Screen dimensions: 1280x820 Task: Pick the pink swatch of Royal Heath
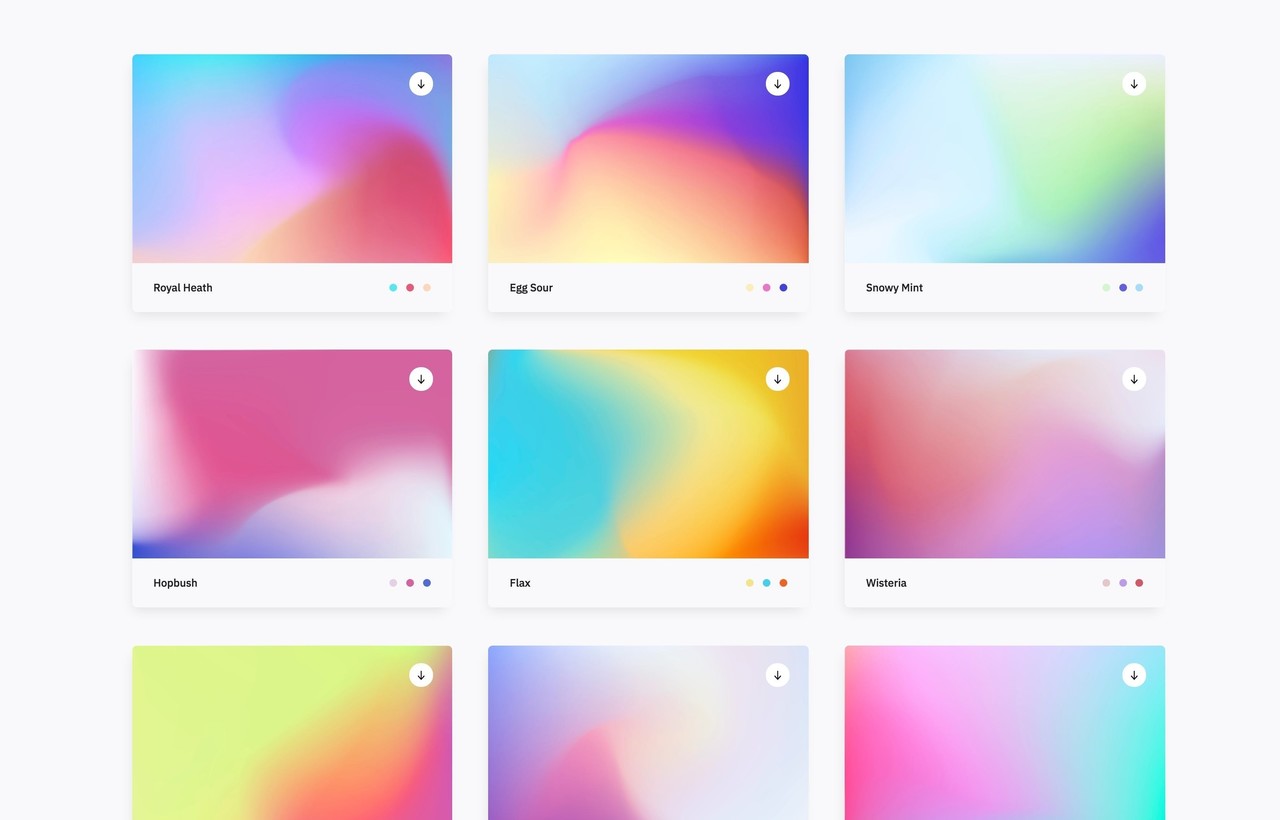[x=410, y=288]
